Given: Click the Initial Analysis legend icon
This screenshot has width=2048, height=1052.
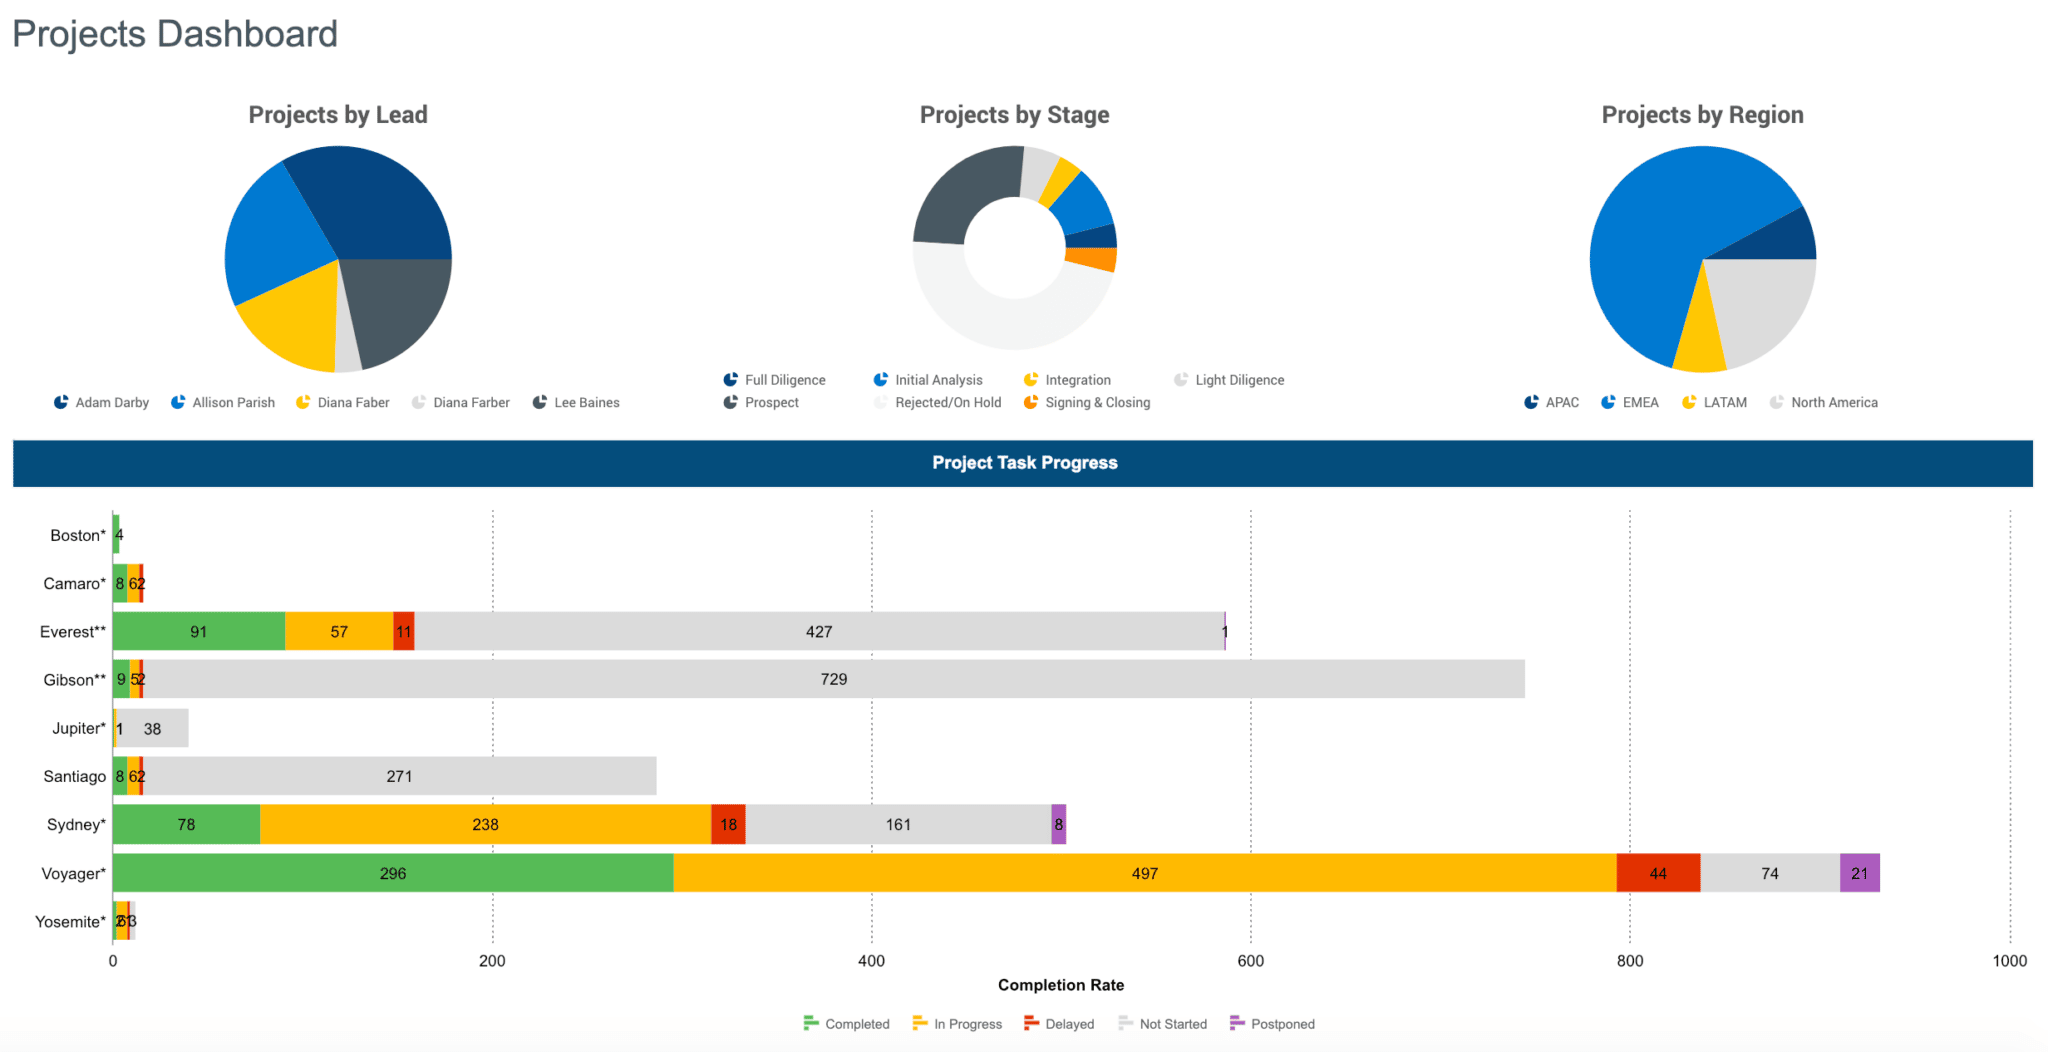Looking at the screenshot, I should click(881, 380).
